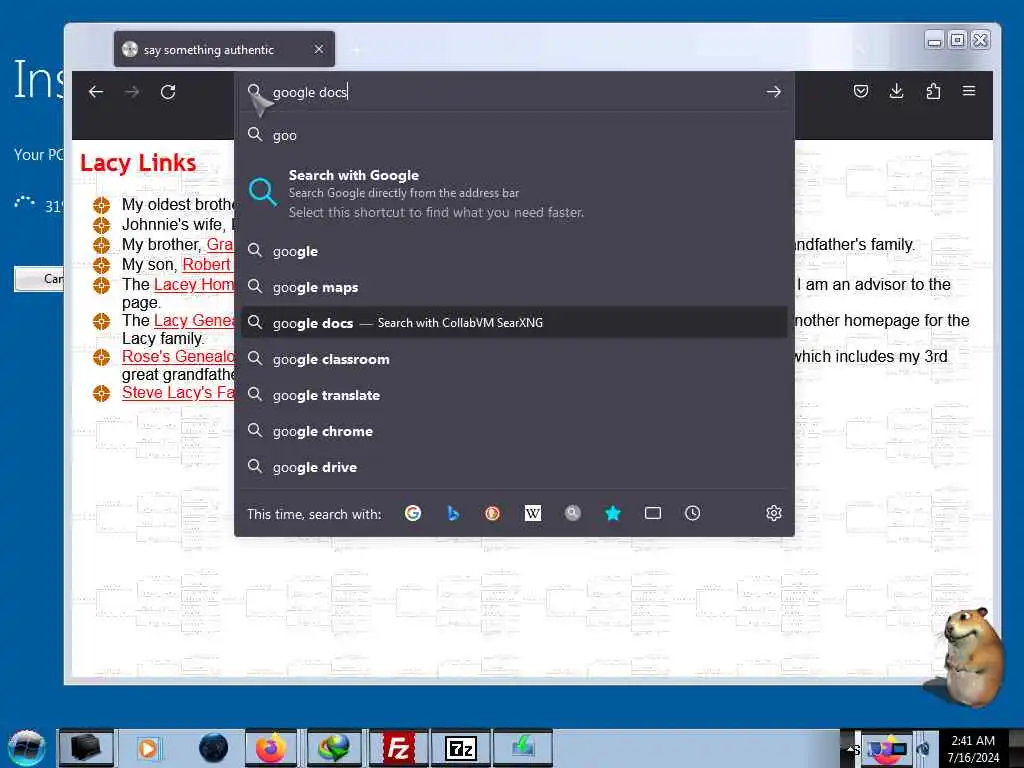Open Firefox from the taskbar
This screenshot has height=768, width=1024.
271,748
